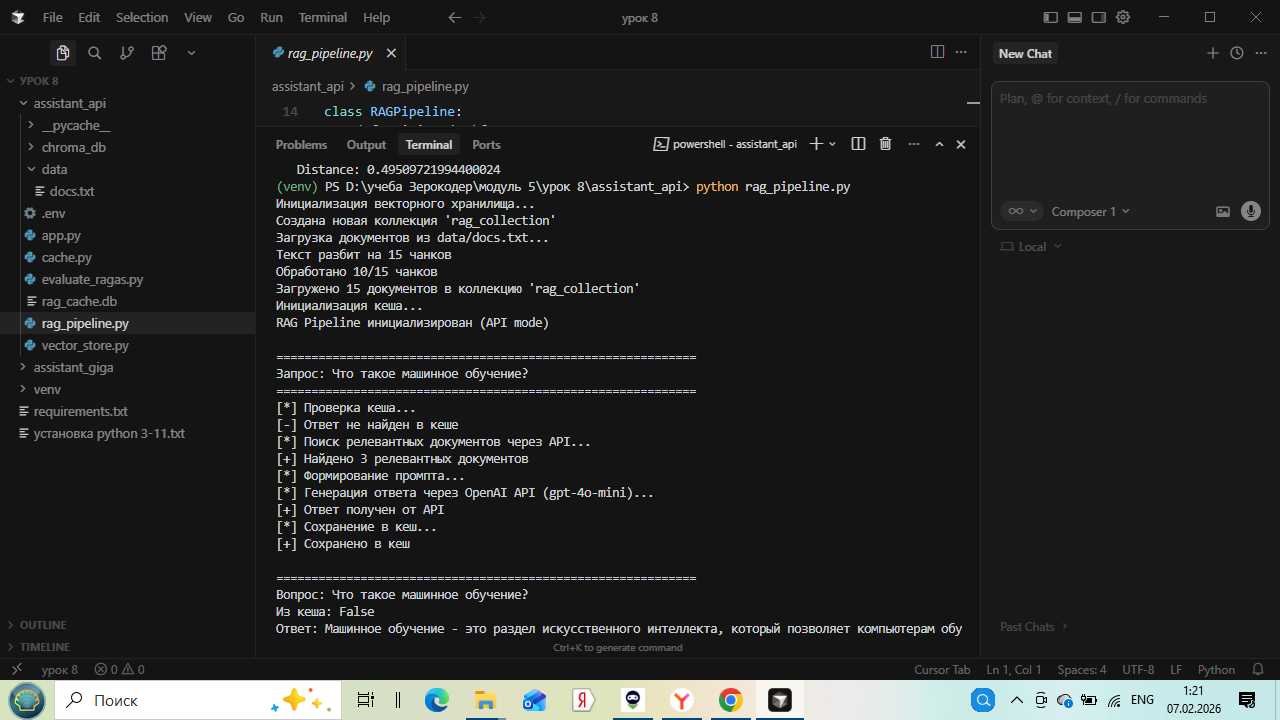The width and height of the screenshot is (1280, 720).
Task: Expand the venv folder
Action: pyautogui.click(x=128, y=389)
